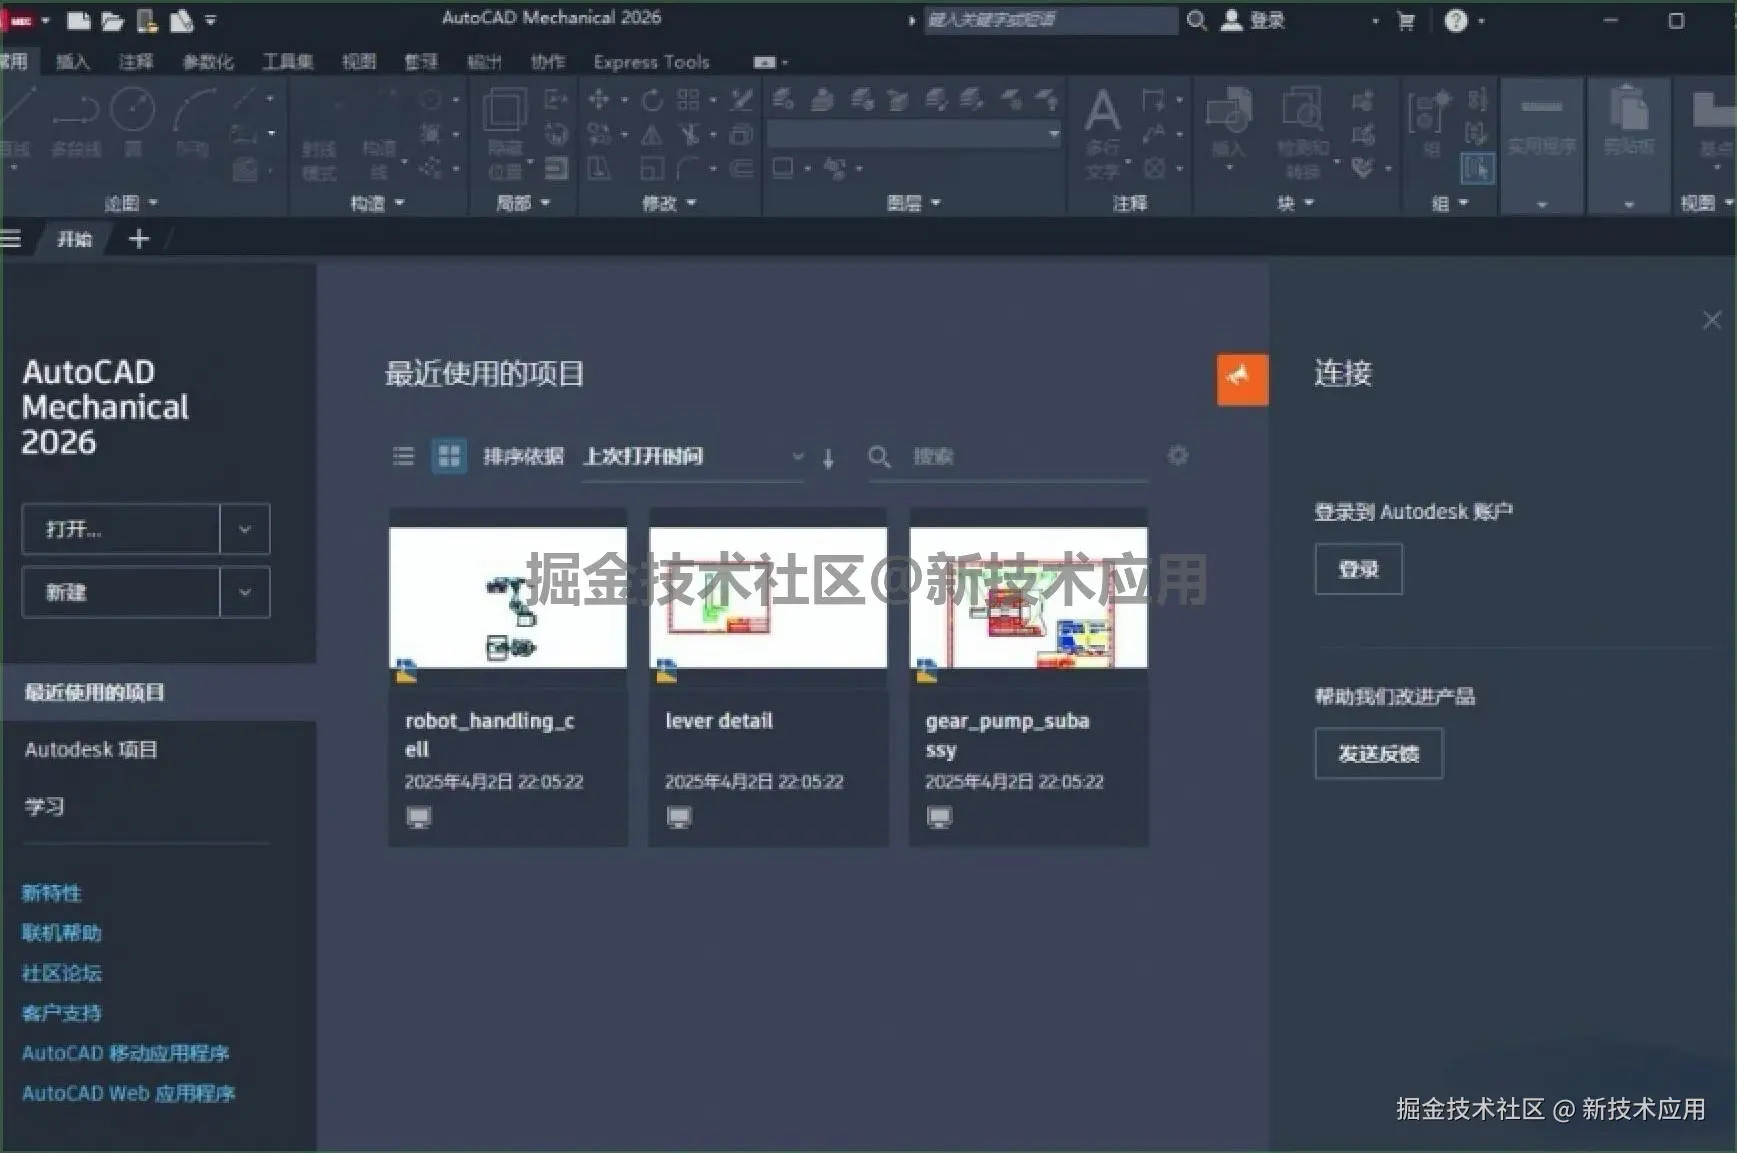The height and width of the screenshot is (1153, 1737).
Task: Switch recent projects to list view
Action: (403, 456)
